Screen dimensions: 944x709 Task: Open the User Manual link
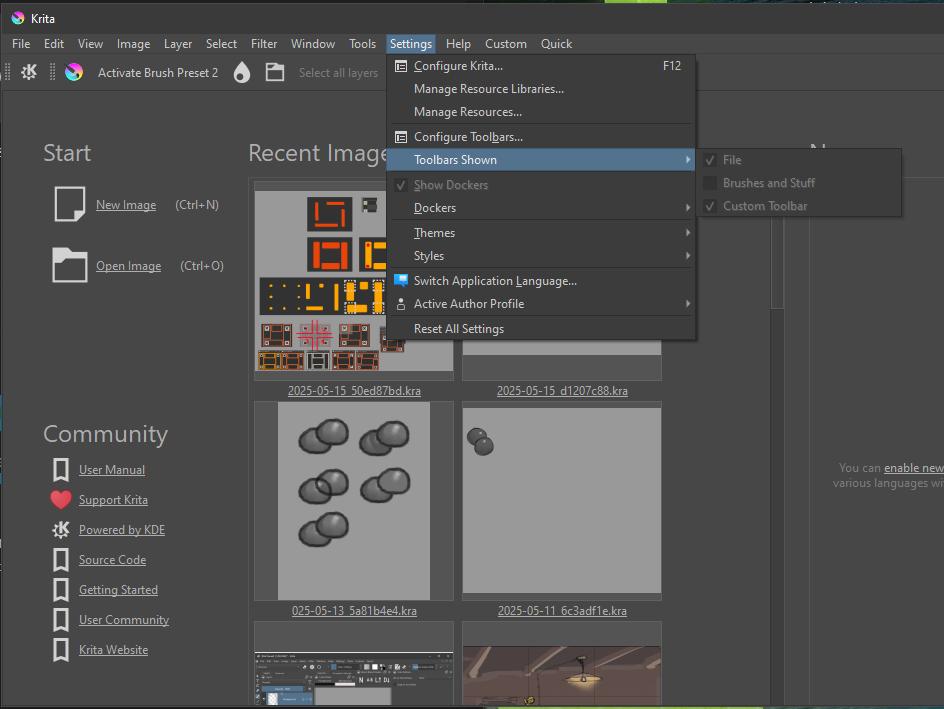tap(112, 470)
